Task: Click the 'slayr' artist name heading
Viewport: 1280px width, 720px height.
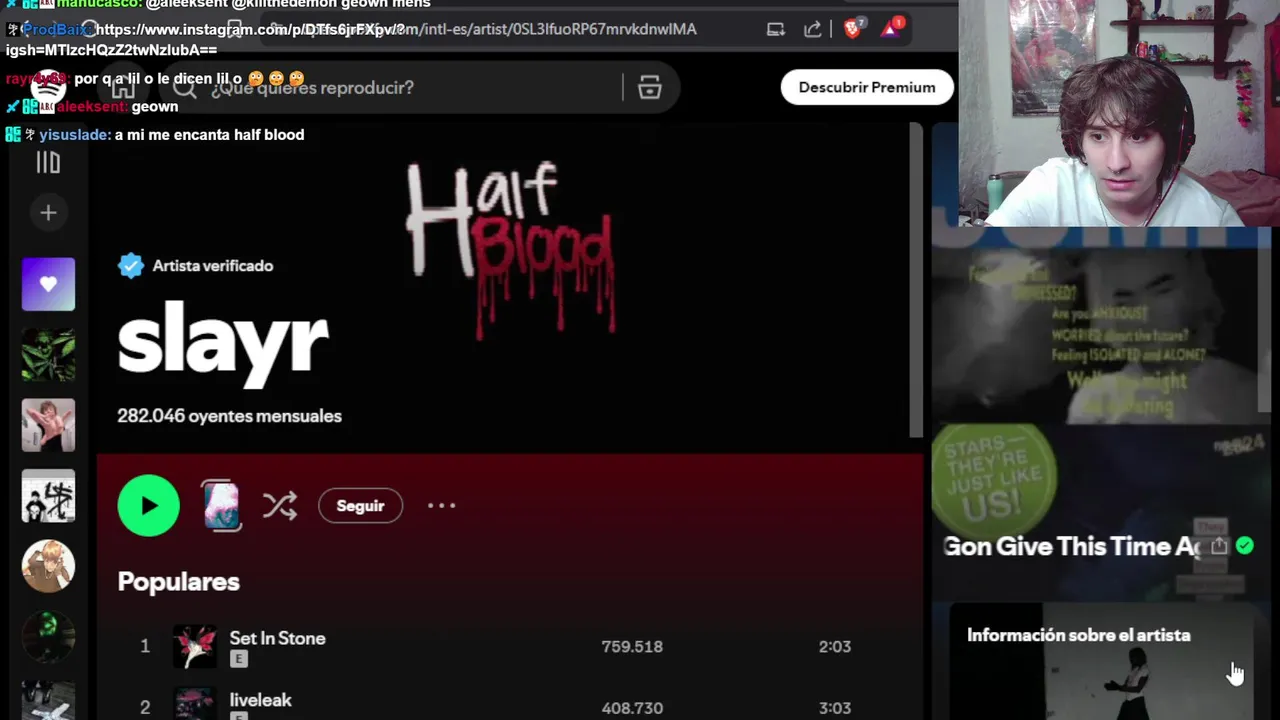Action: [x=223, y=343]
